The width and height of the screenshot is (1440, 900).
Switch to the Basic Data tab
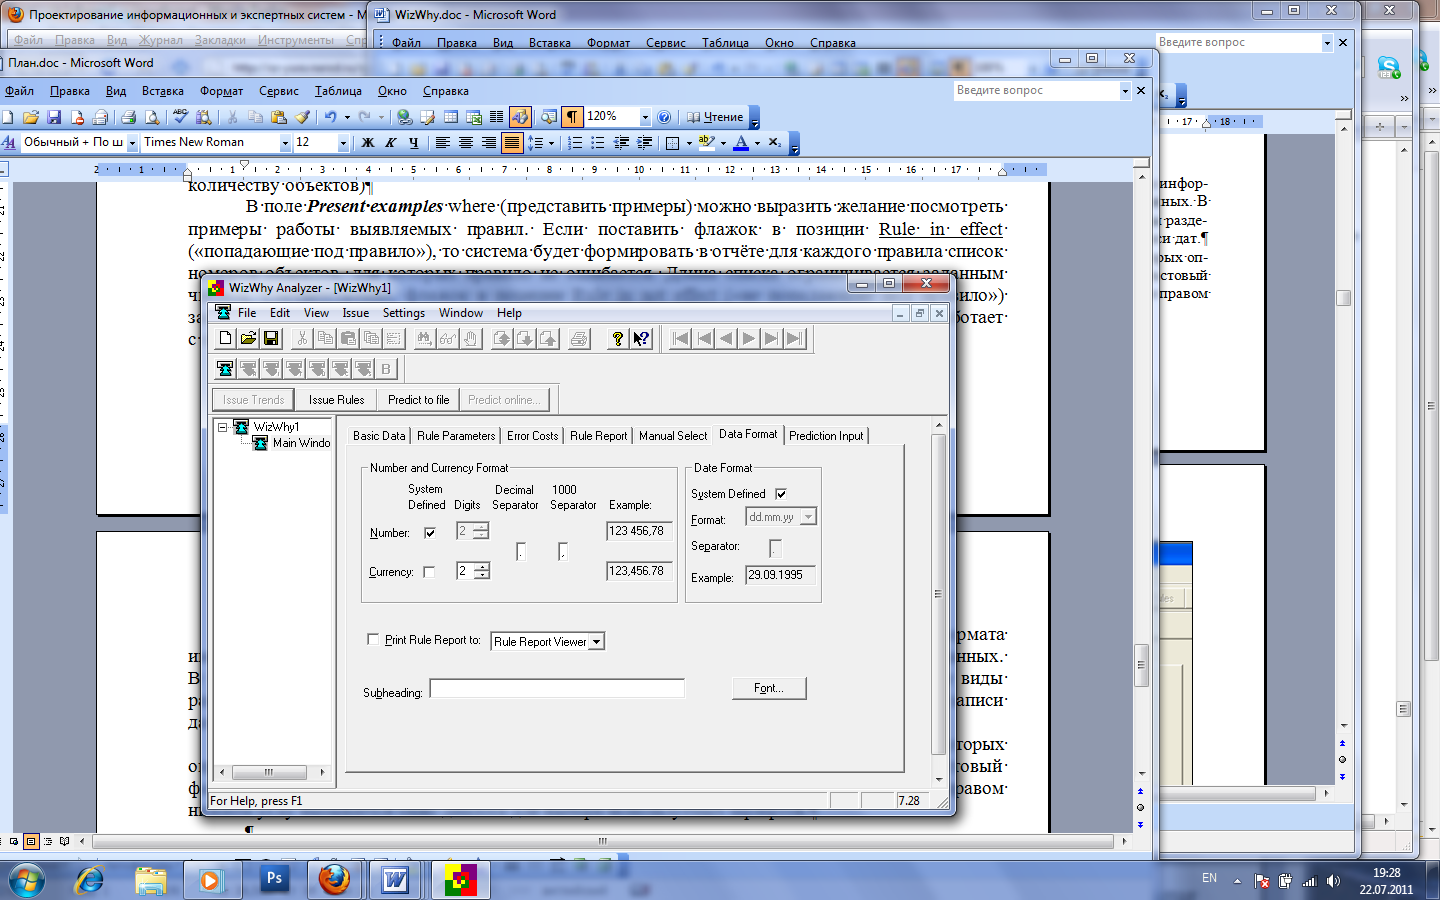click(379, 436)
